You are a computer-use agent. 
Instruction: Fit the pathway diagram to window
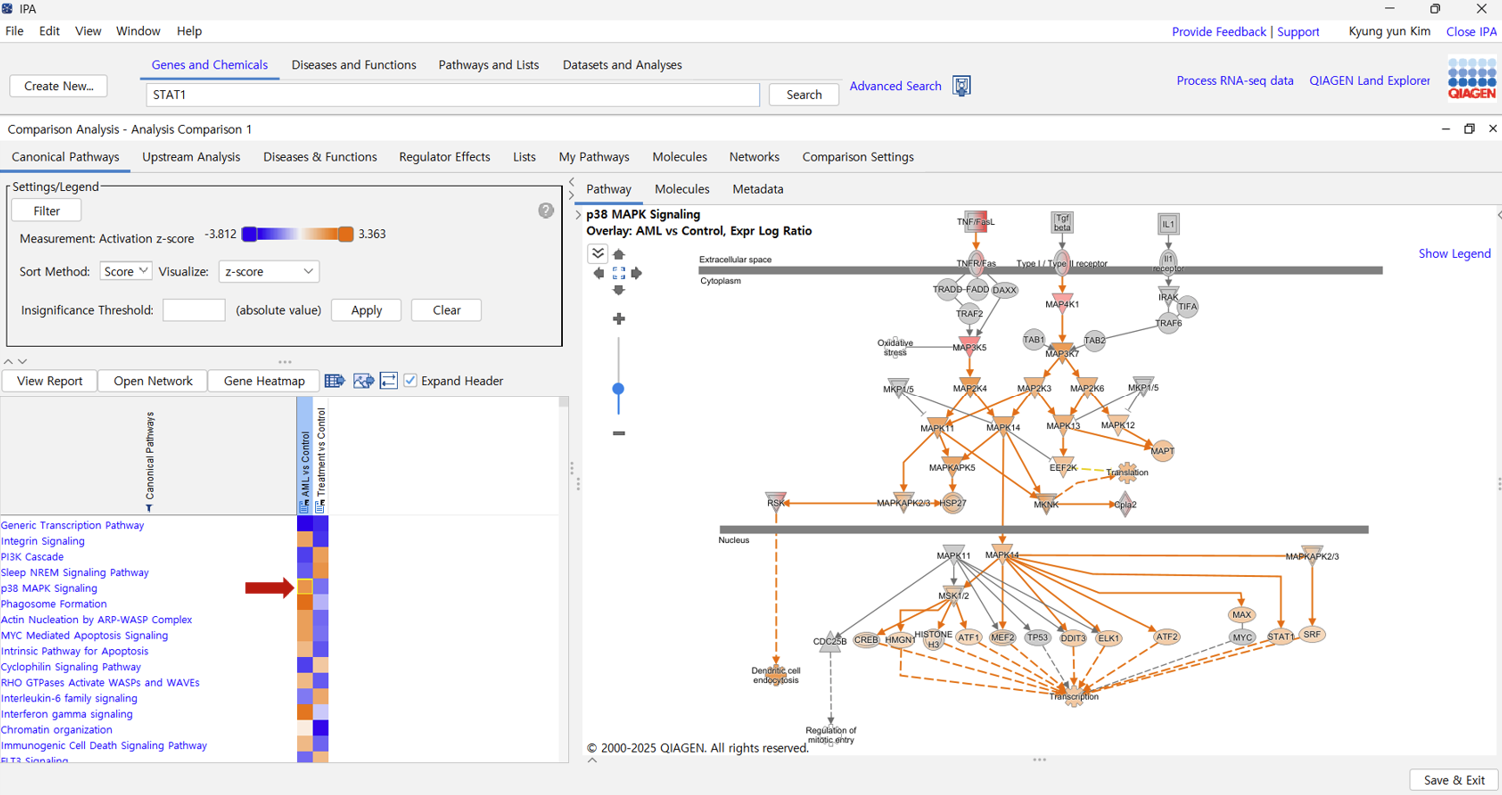point(618,273)
